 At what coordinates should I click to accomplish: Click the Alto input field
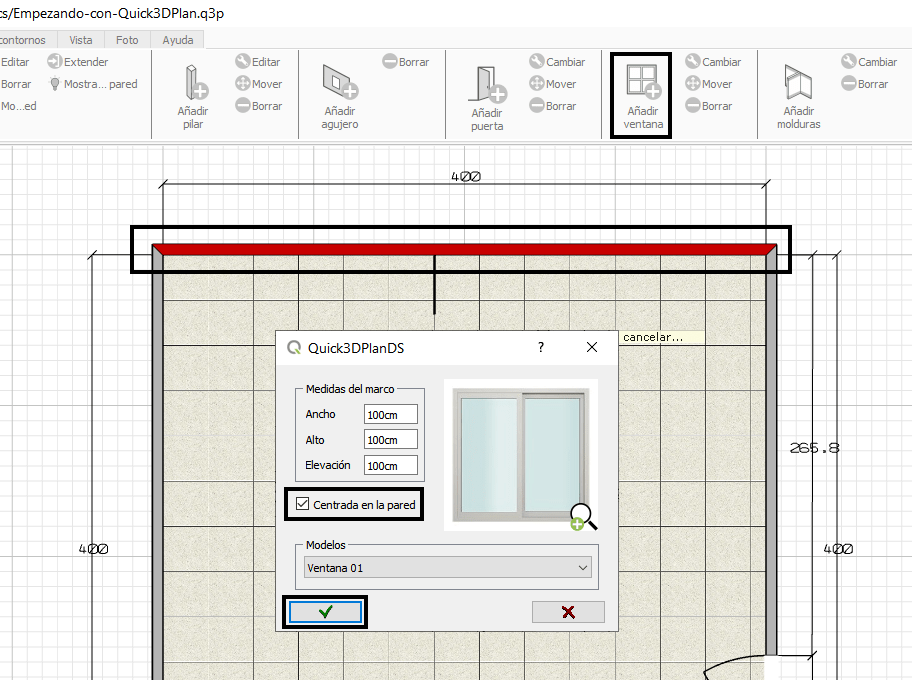click(x=391, y=440)
